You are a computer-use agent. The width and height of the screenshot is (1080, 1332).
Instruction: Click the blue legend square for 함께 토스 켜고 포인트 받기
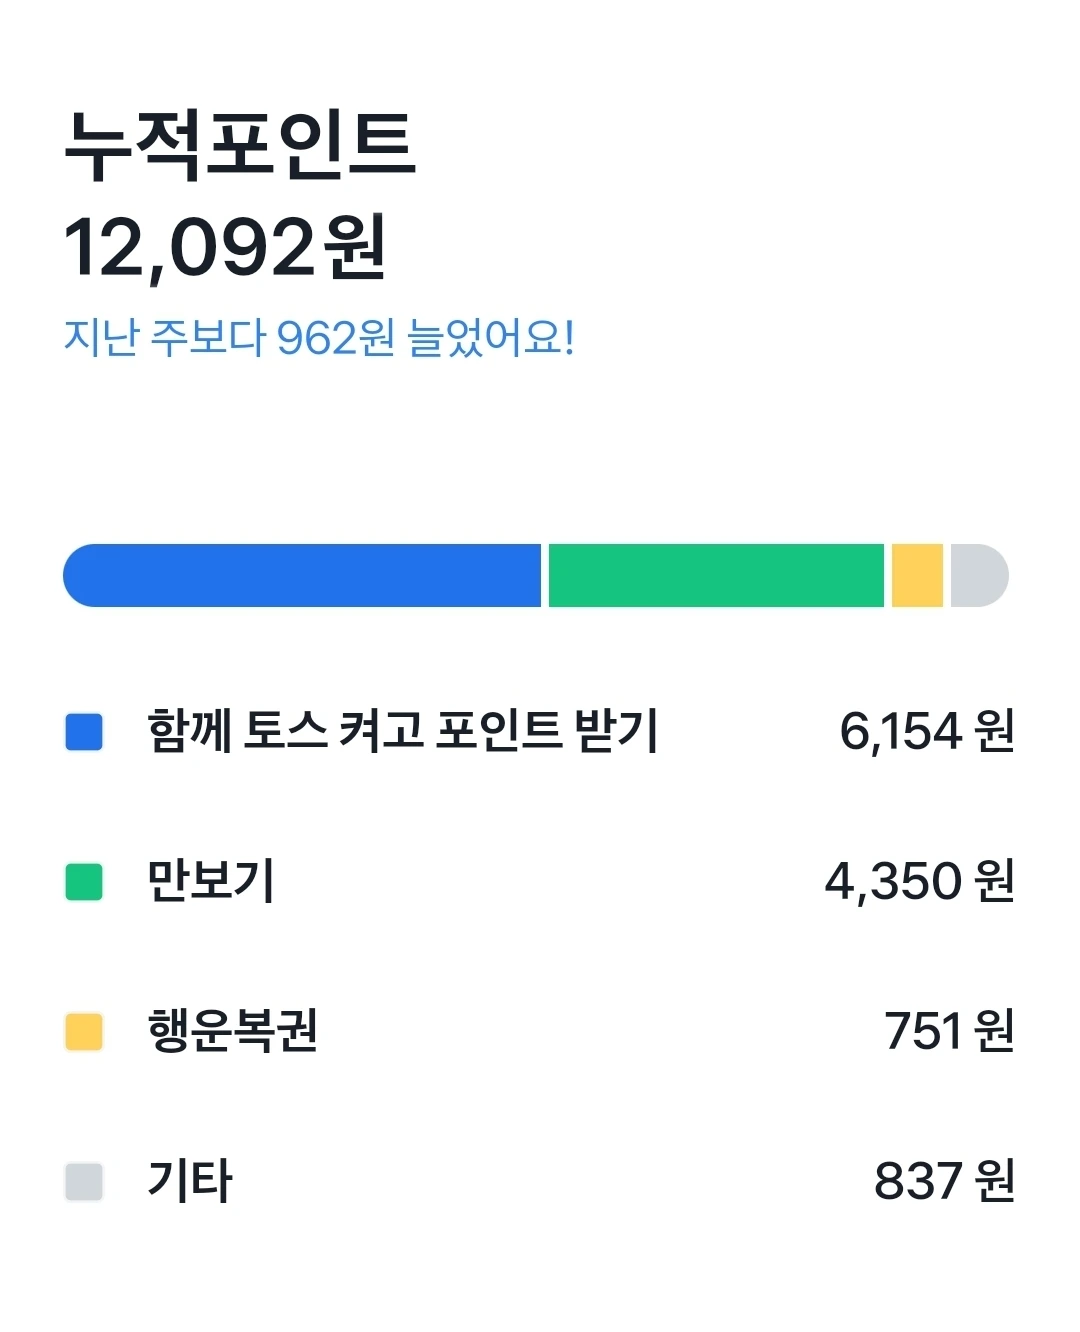tap(84, 731)
